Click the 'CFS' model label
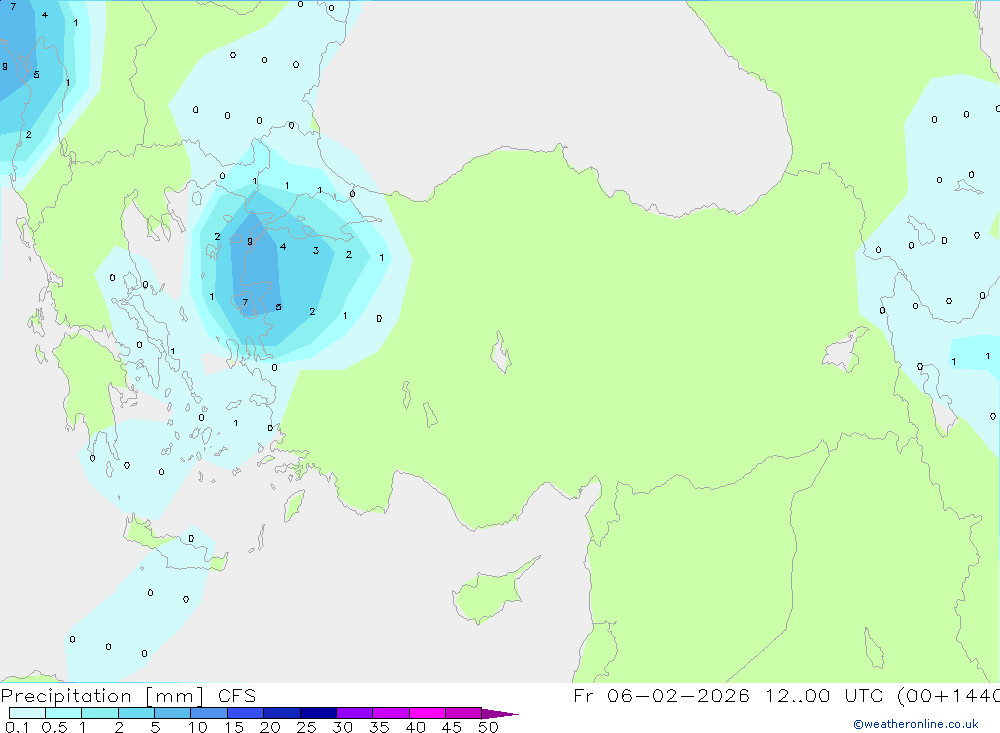This screenshot has height=733, width=1000. coord(237,696)
